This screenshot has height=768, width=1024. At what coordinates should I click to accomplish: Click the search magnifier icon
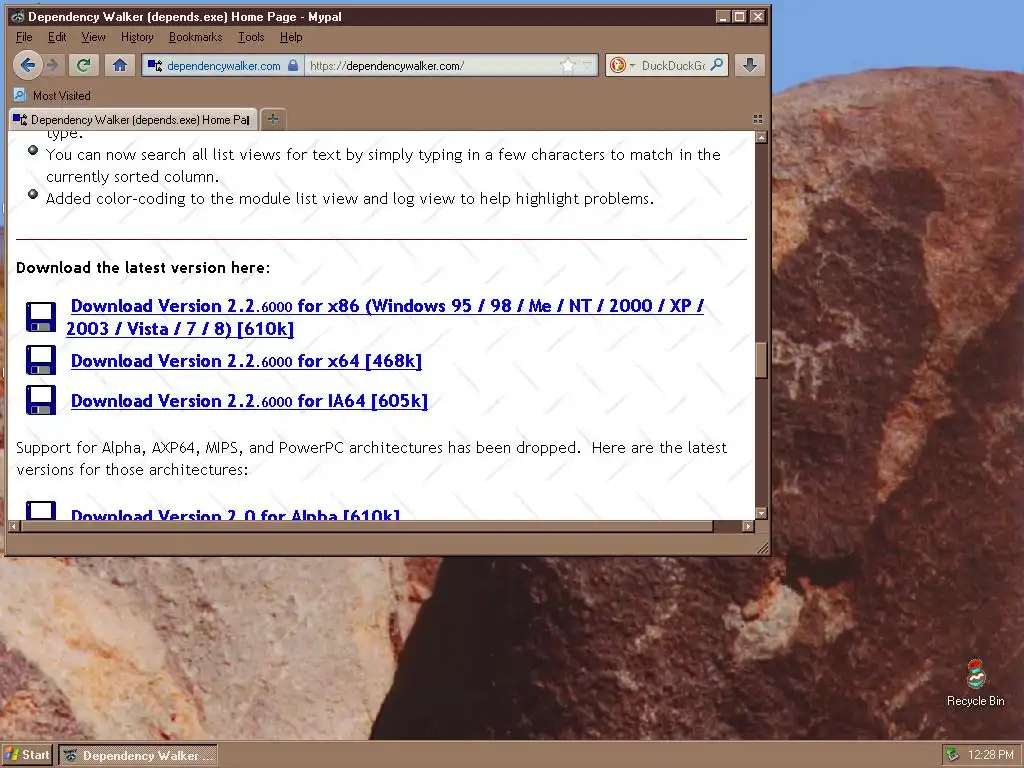pos(716,65)
